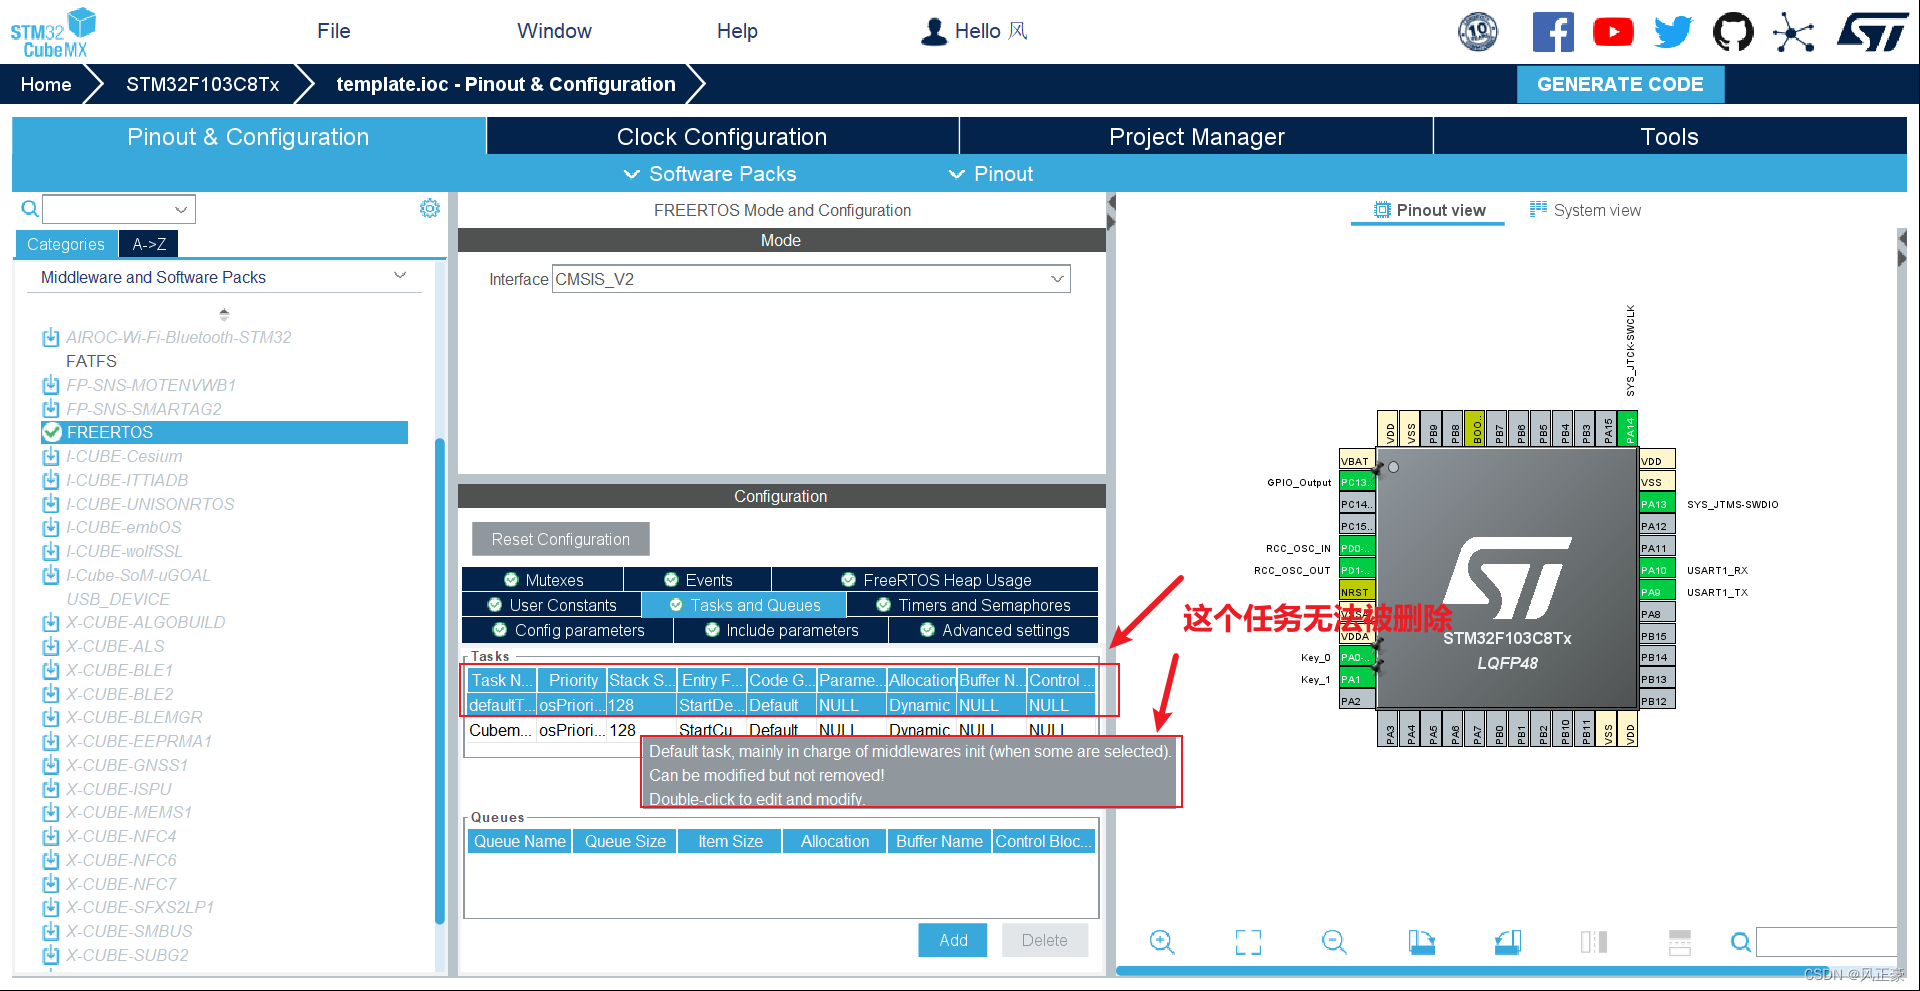Click the GENERATE CODE button
Image resolution: width=1920 pixels, height=991 pixels.
tap(1620, 84)
